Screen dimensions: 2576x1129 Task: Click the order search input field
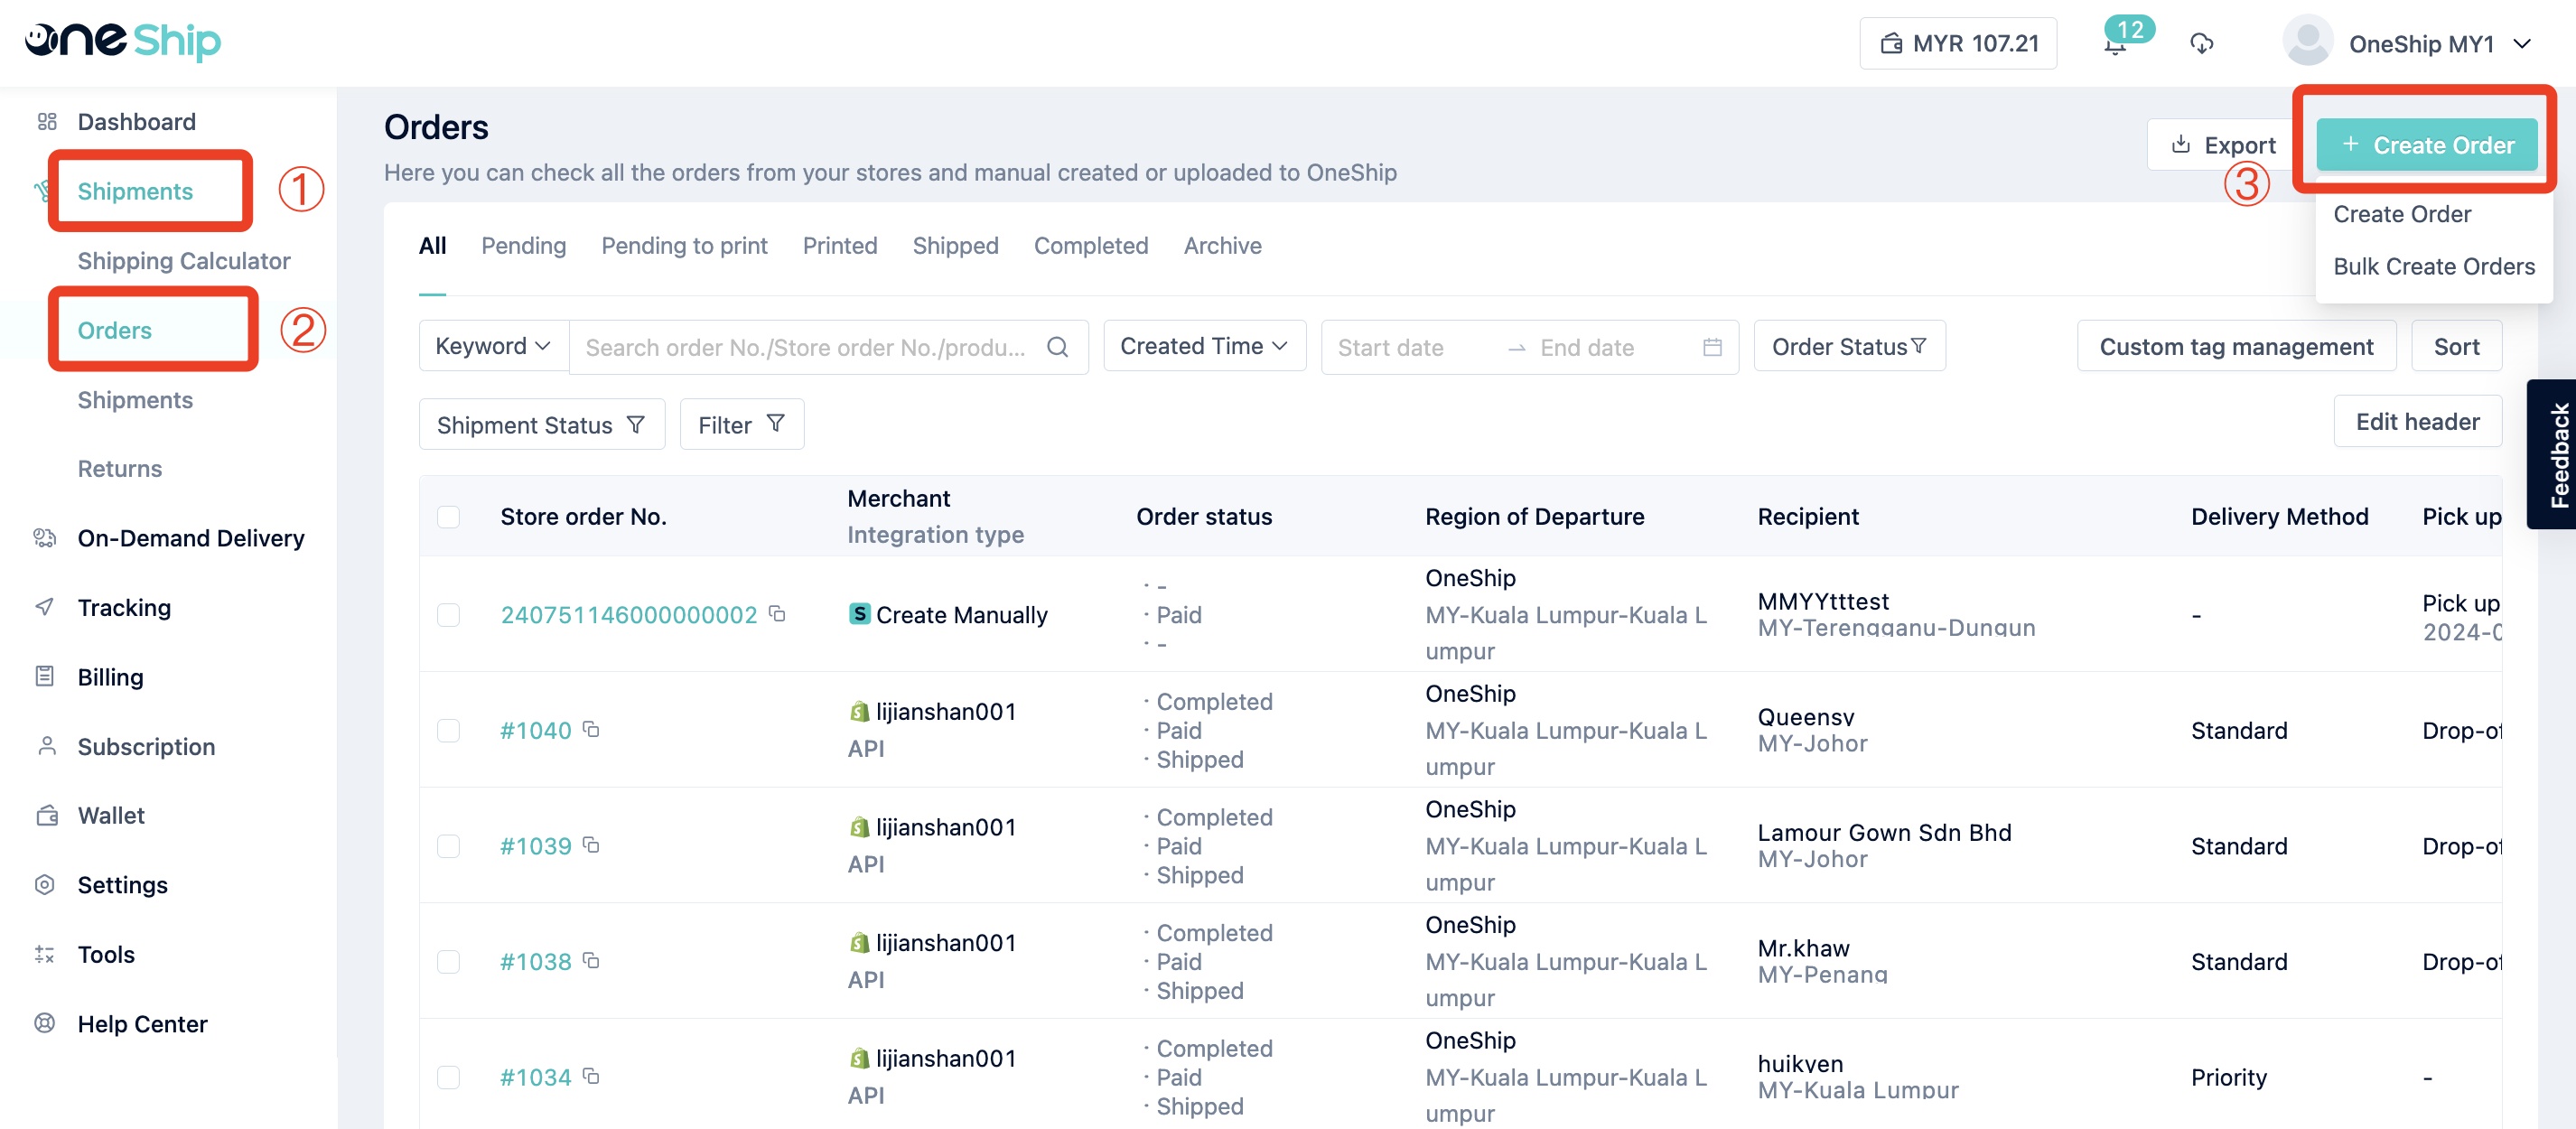tap(806, 347)
